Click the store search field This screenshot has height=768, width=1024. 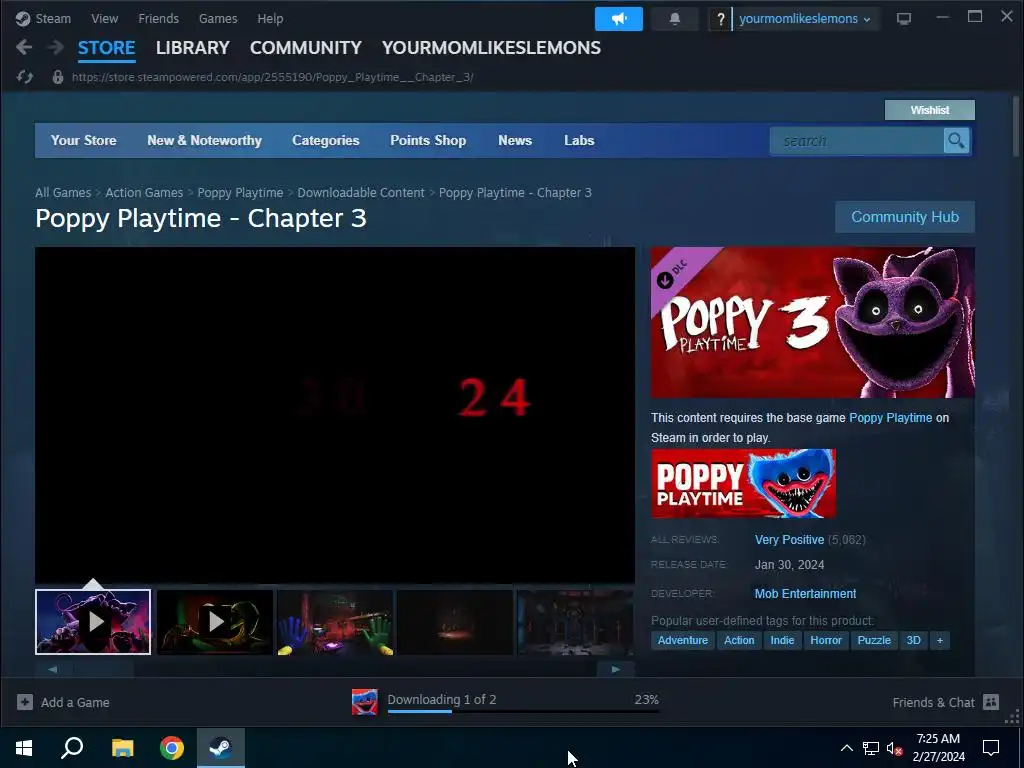pos(856,140)
